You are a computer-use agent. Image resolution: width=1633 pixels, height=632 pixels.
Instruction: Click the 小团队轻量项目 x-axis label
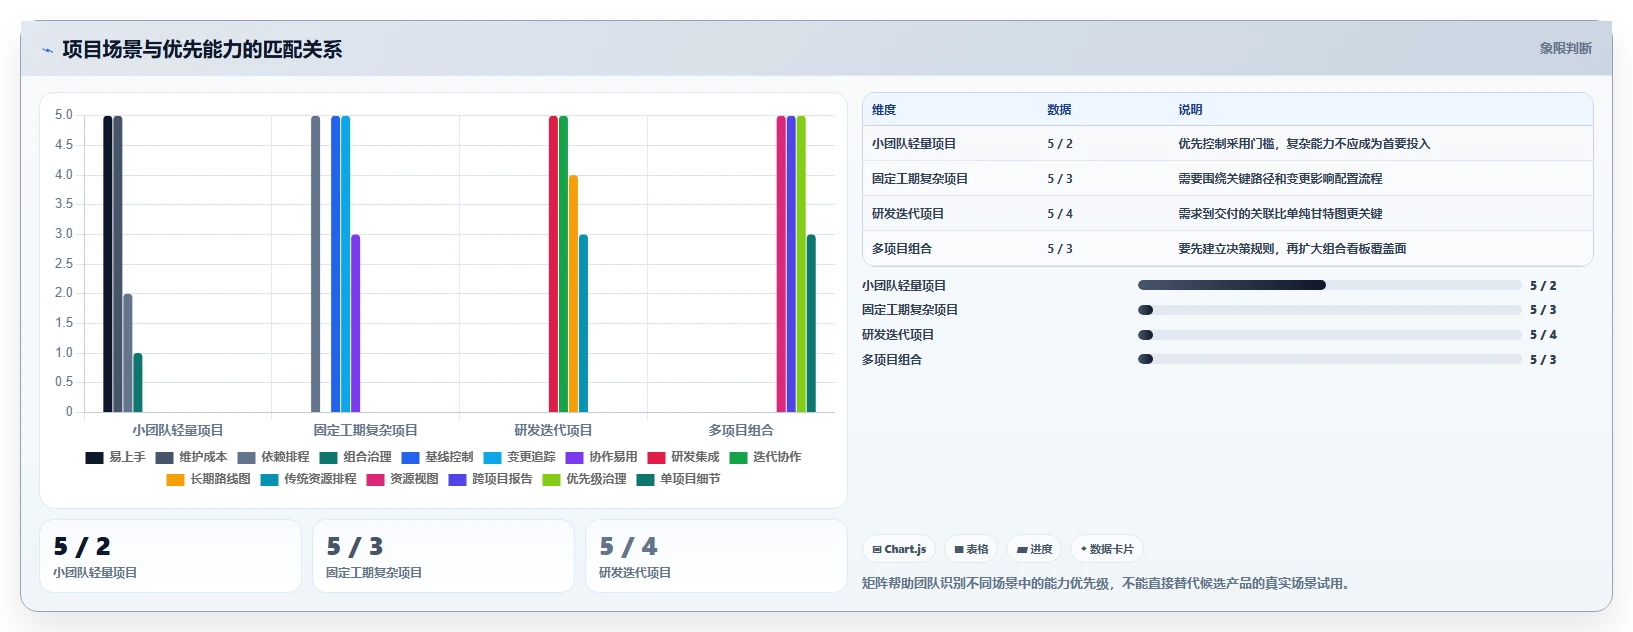(177, 430)
